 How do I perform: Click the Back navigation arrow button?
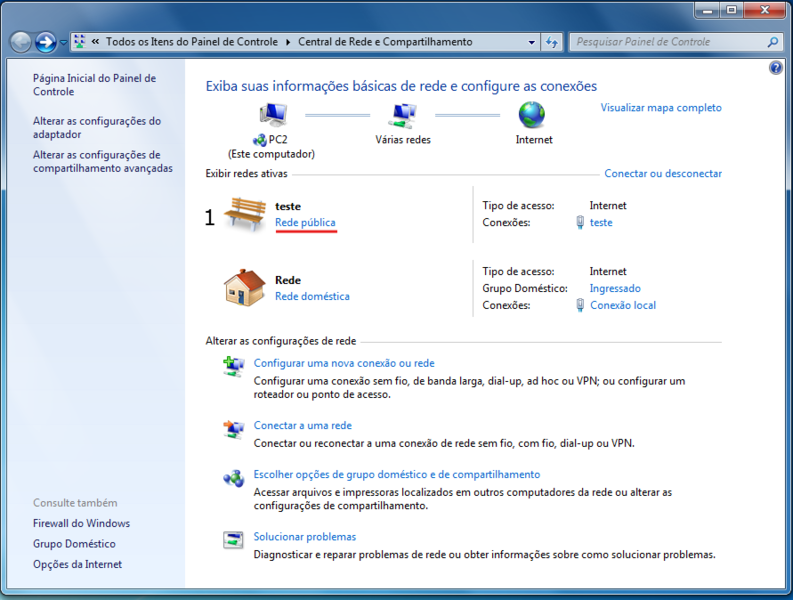pos(21,42)
